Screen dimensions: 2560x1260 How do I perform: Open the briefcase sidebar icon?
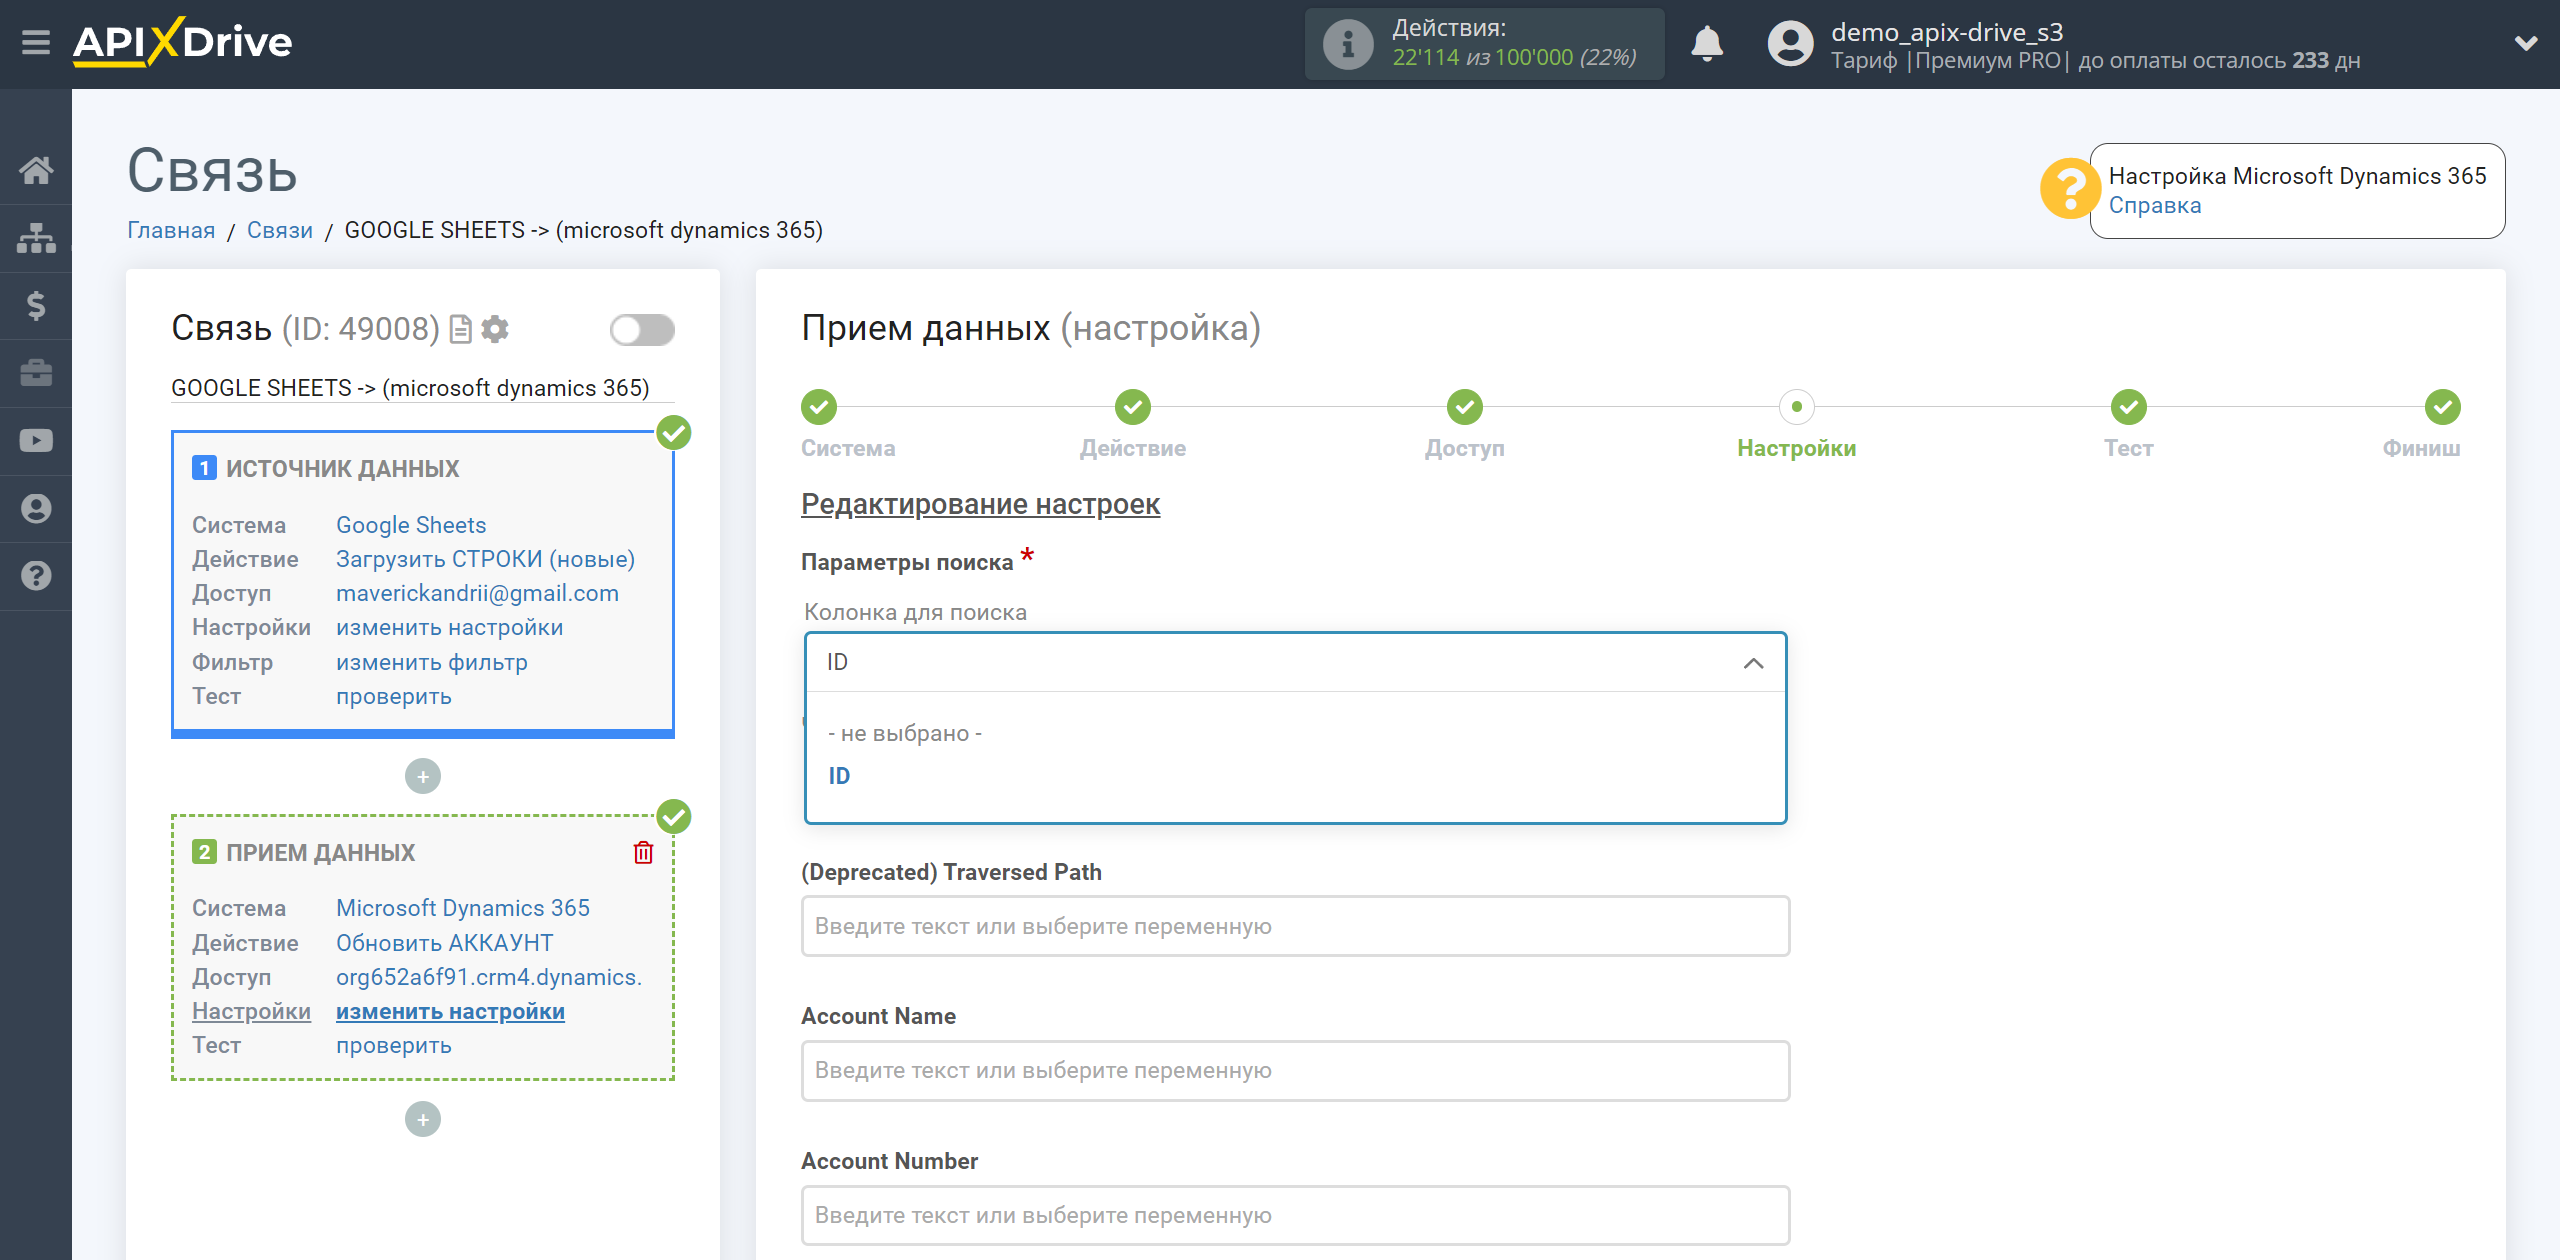(x=36, y=373)
